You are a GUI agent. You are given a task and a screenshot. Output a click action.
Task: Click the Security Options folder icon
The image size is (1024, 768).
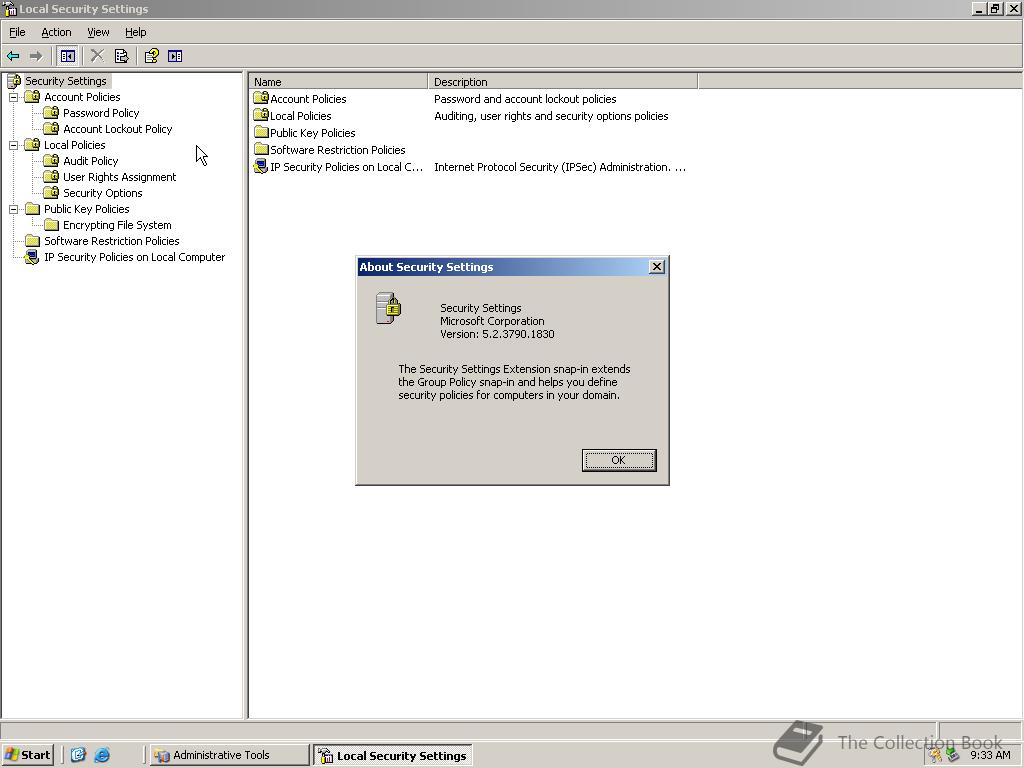pyautogui.click(x=52, y=193)
